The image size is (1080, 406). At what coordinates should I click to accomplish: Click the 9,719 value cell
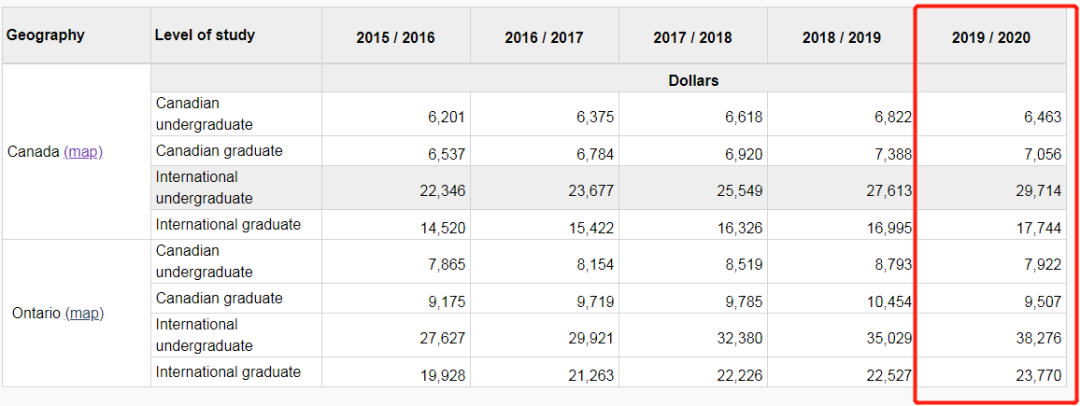click(x=594, y=302)
